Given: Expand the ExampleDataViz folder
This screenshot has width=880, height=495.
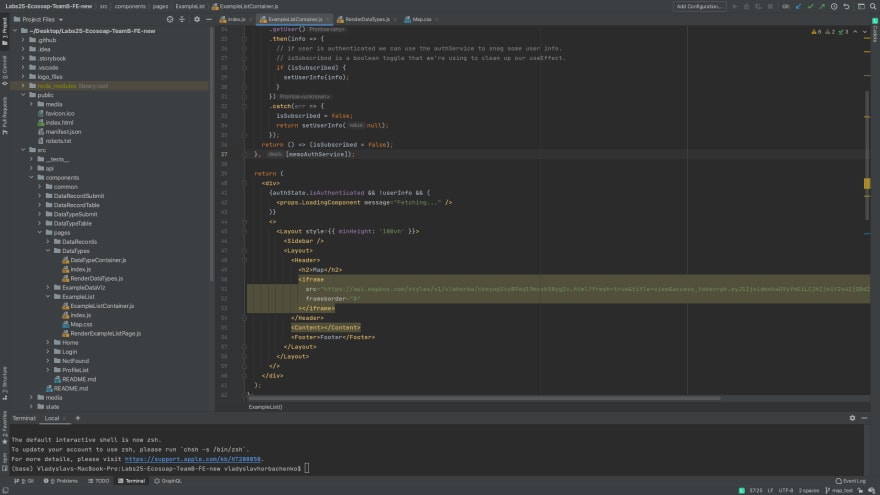Looking at the screenshot, I should 48,287.
